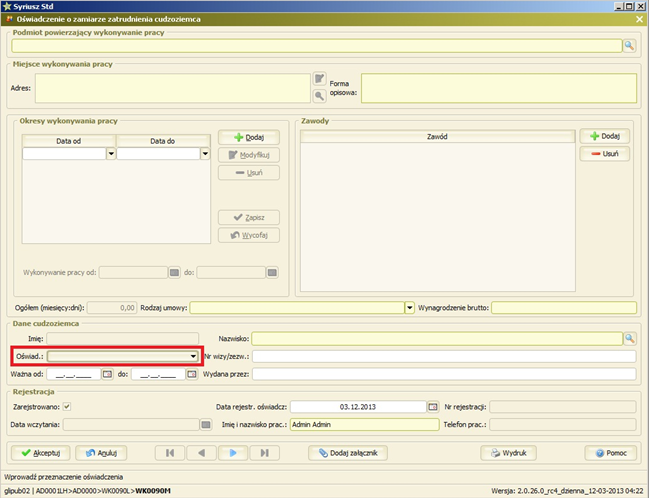Click Dodaj in Okresy wykonywania pracy
Screen dimensions: 649x498
tap(249, 137)
